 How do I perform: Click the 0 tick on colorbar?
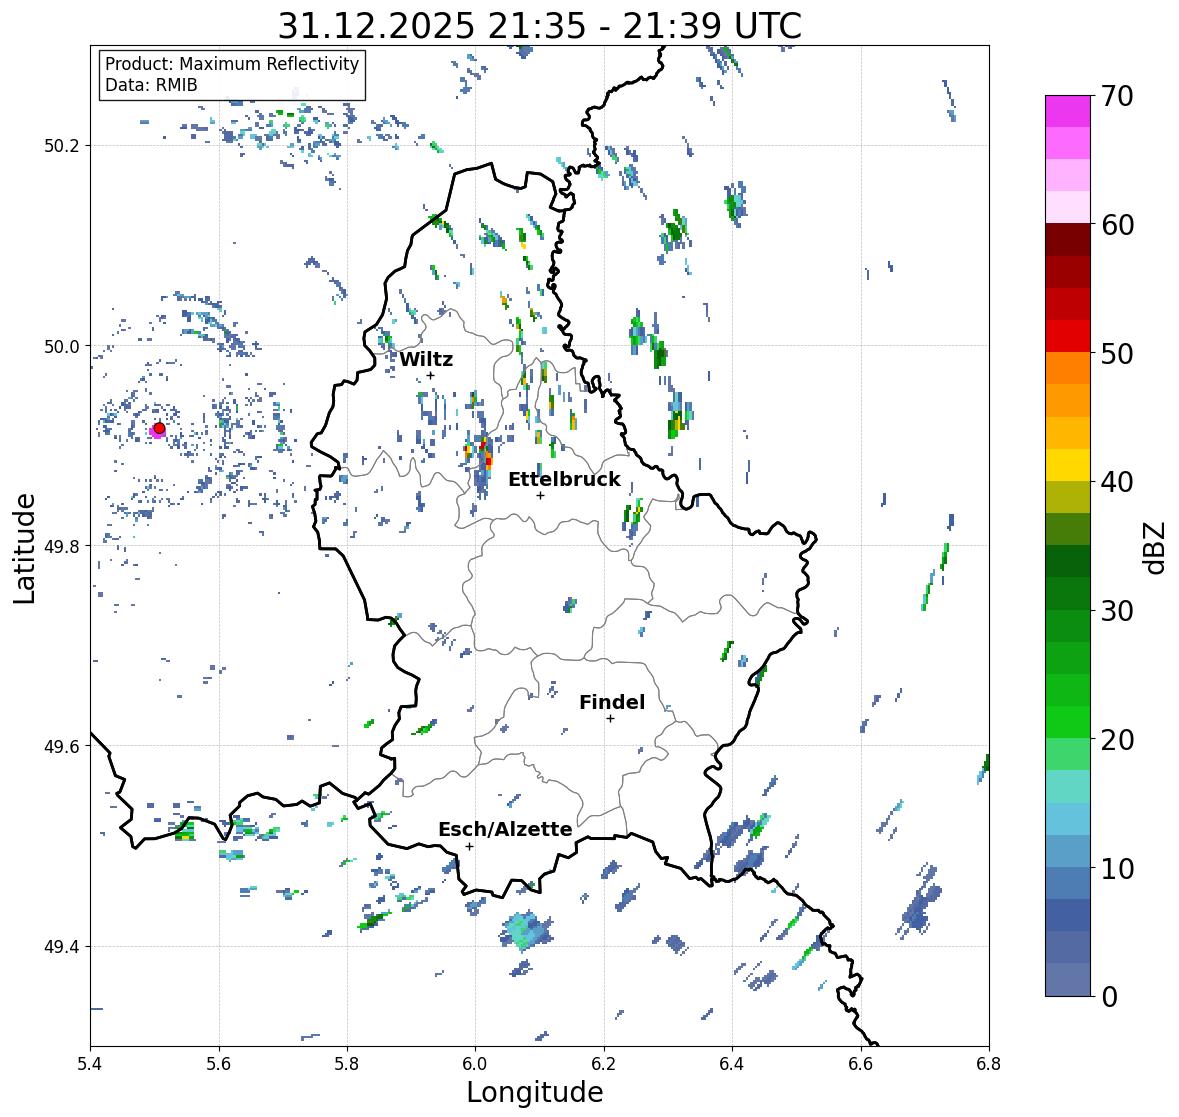click(1109, 997)
